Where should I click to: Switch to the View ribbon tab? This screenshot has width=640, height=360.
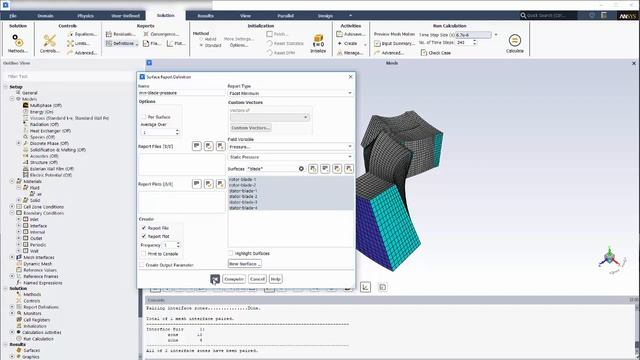coord(245,16)
